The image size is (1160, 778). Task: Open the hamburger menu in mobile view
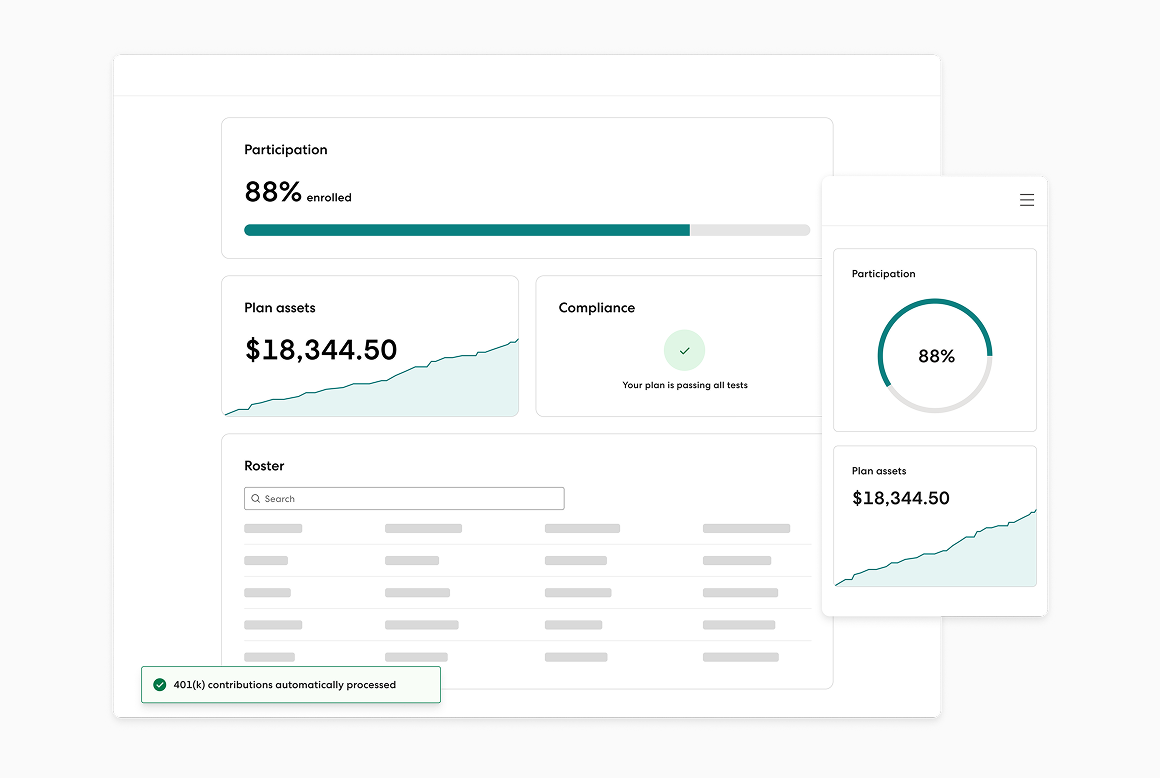click(x=1026, y=200)
